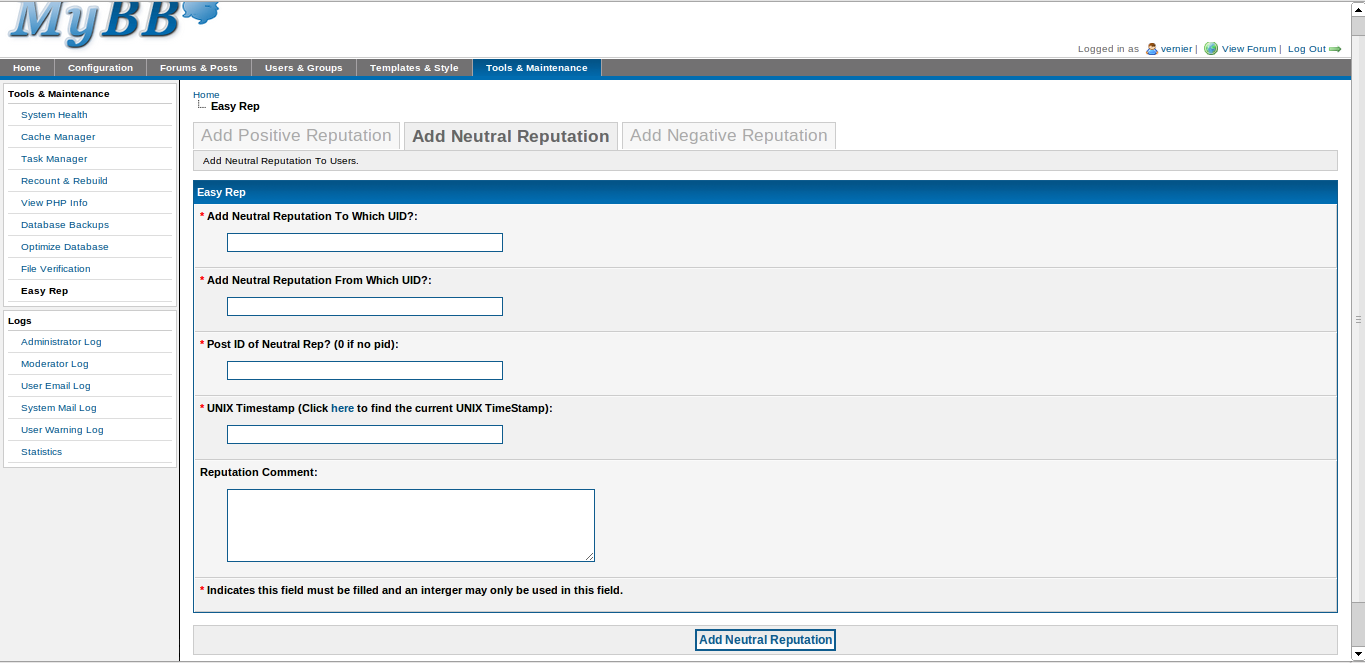
Task: Open System Health in the sidebar
Action: [54, 115]
